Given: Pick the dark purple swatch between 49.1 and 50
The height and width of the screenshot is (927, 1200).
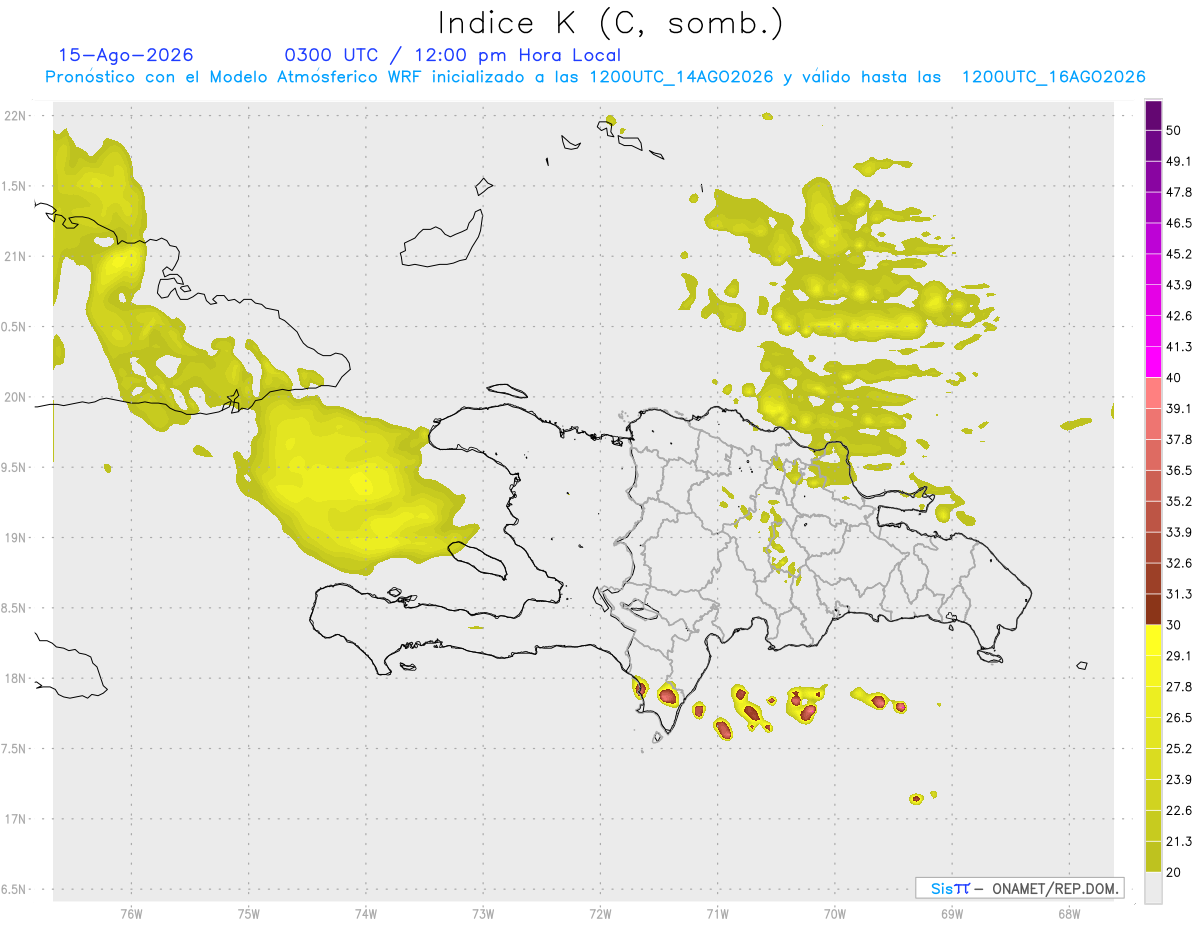Looking at the screenshot, I should click(x=1153, y=146).
